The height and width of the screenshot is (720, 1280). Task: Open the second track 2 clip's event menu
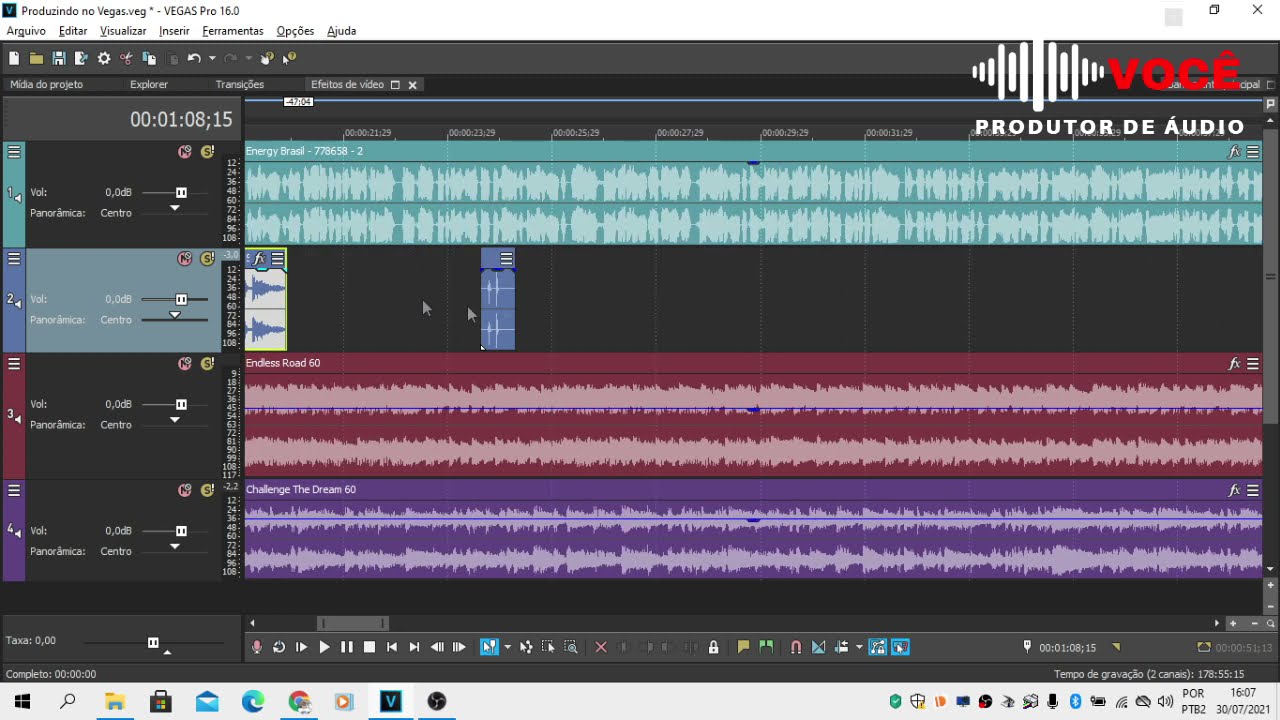tap(506, 259)
